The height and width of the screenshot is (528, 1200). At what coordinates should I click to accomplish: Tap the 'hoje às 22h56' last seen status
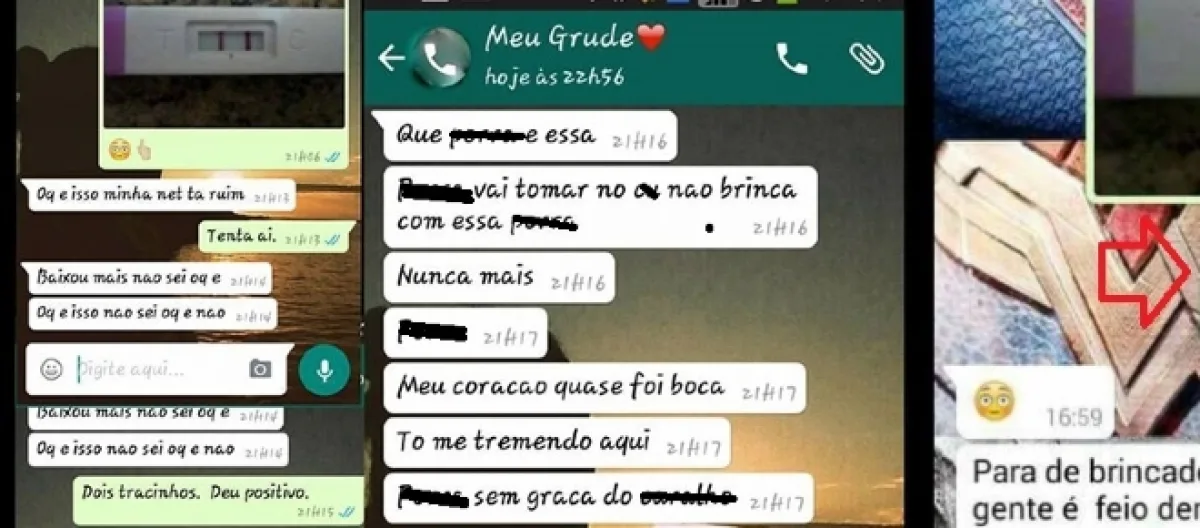tap(554, 77)
